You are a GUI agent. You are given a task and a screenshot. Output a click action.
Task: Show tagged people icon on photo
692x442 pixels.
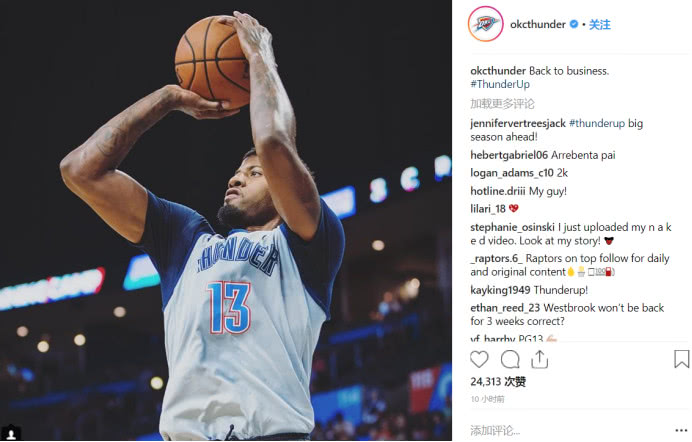[x=11, y=434]
